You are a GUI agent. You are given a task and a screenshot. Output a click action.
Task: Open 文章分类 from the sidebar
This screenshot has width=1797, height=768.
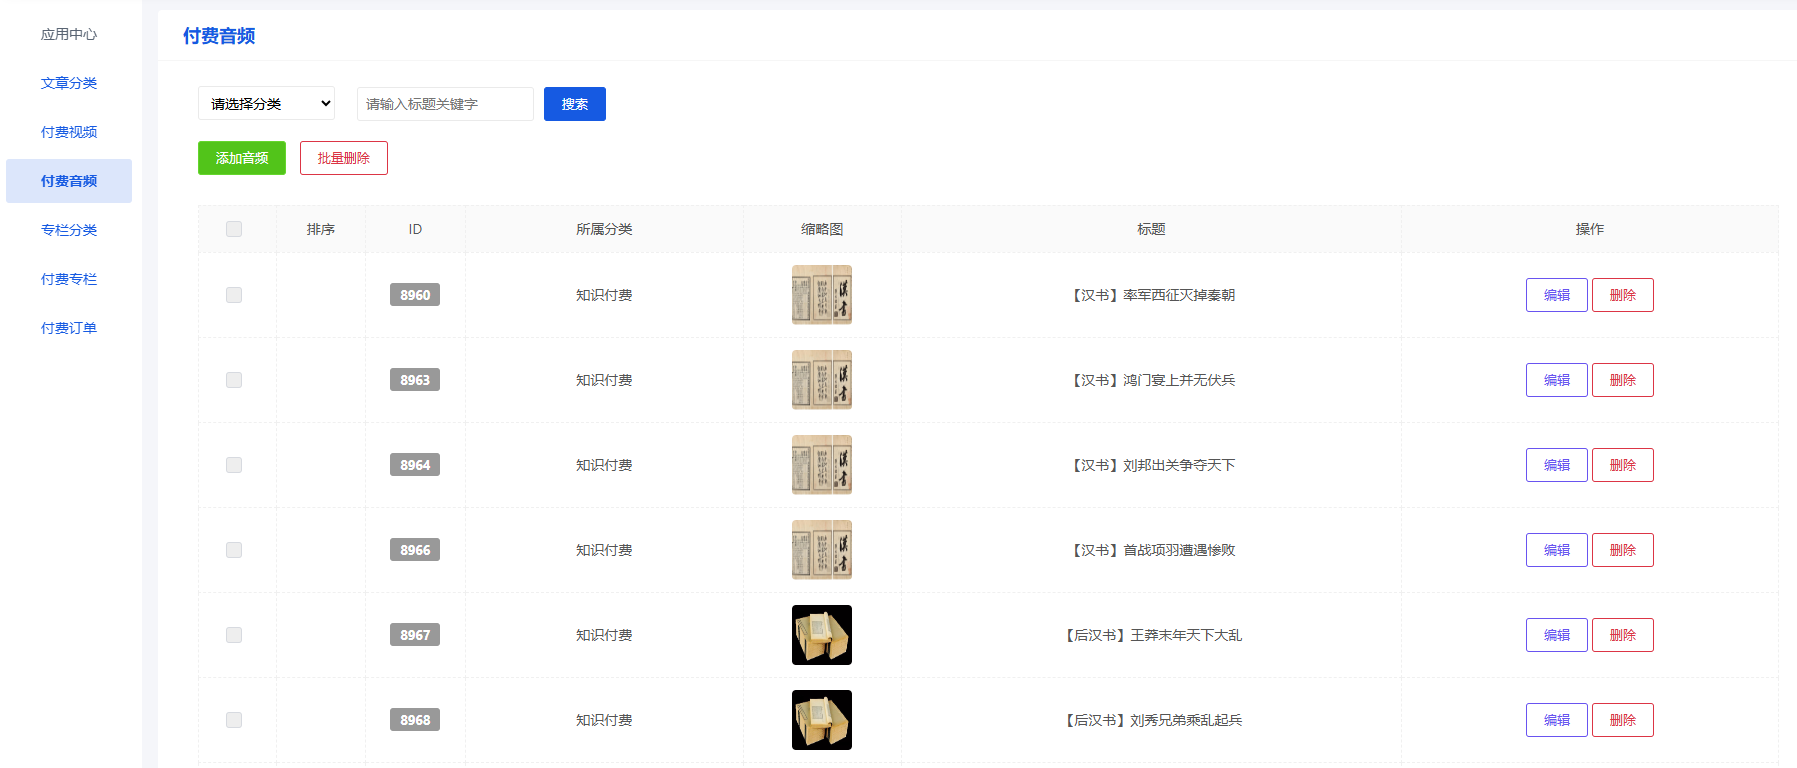tap(69, 83)
